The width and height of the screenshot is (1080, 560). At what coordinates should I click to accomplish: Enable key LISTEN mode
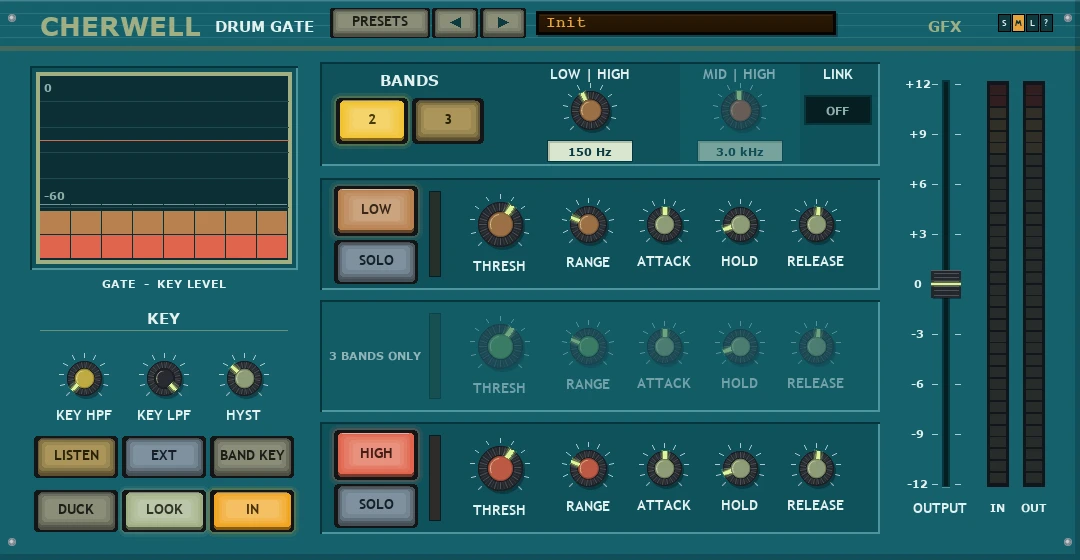76,455
